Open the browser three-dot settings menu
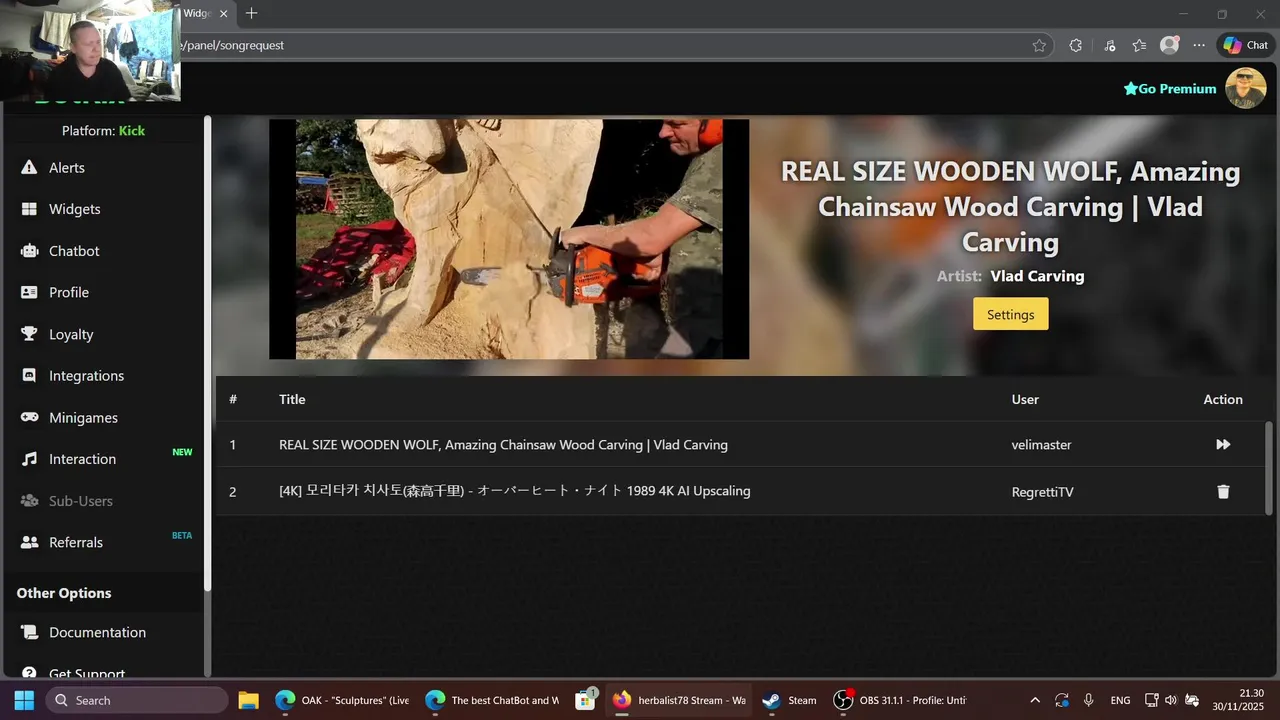1280x720 pixels. 1199,45
